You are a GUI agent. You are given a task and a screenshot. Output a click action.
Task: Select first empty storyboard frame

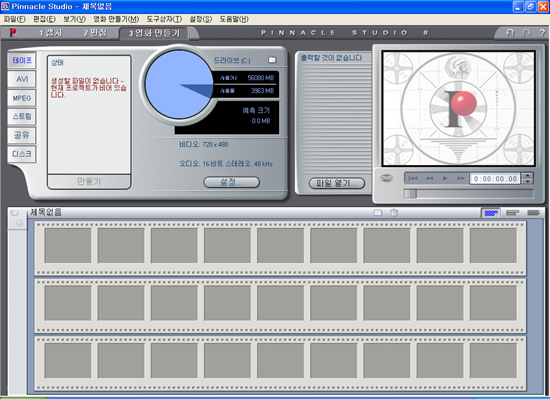pos(68,245)
